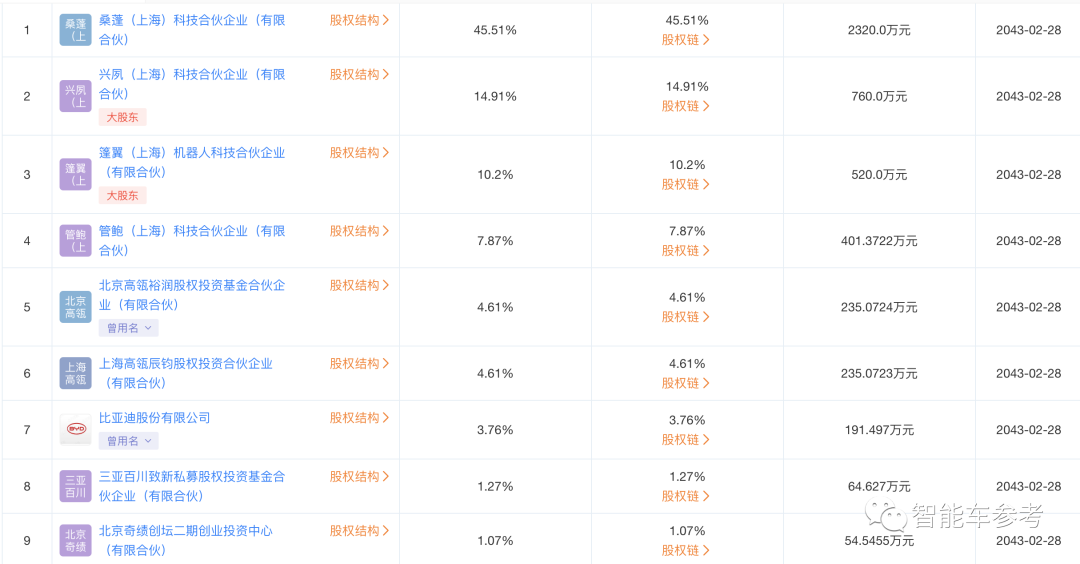Click the 桑蓬 shareholder logo icon

click(76, 30)
